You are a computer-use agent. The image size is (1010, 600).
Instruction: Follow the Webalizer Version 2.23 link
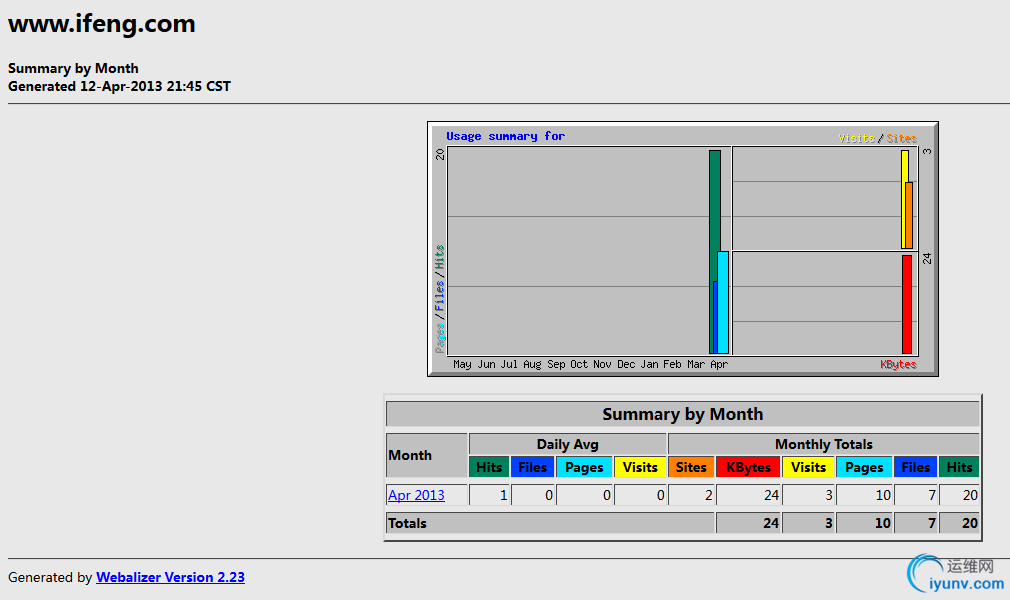click(x=170, y=577)
